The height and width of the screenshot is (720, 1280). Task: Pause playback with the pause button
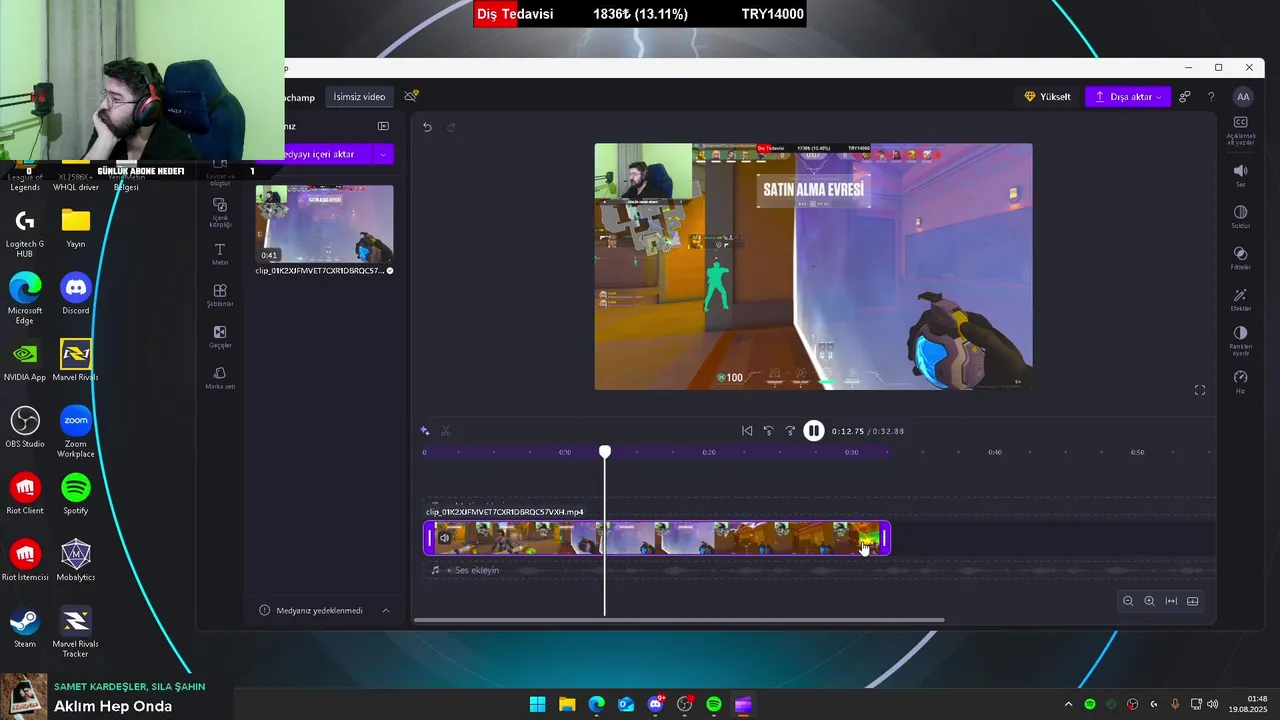[814, 431]
